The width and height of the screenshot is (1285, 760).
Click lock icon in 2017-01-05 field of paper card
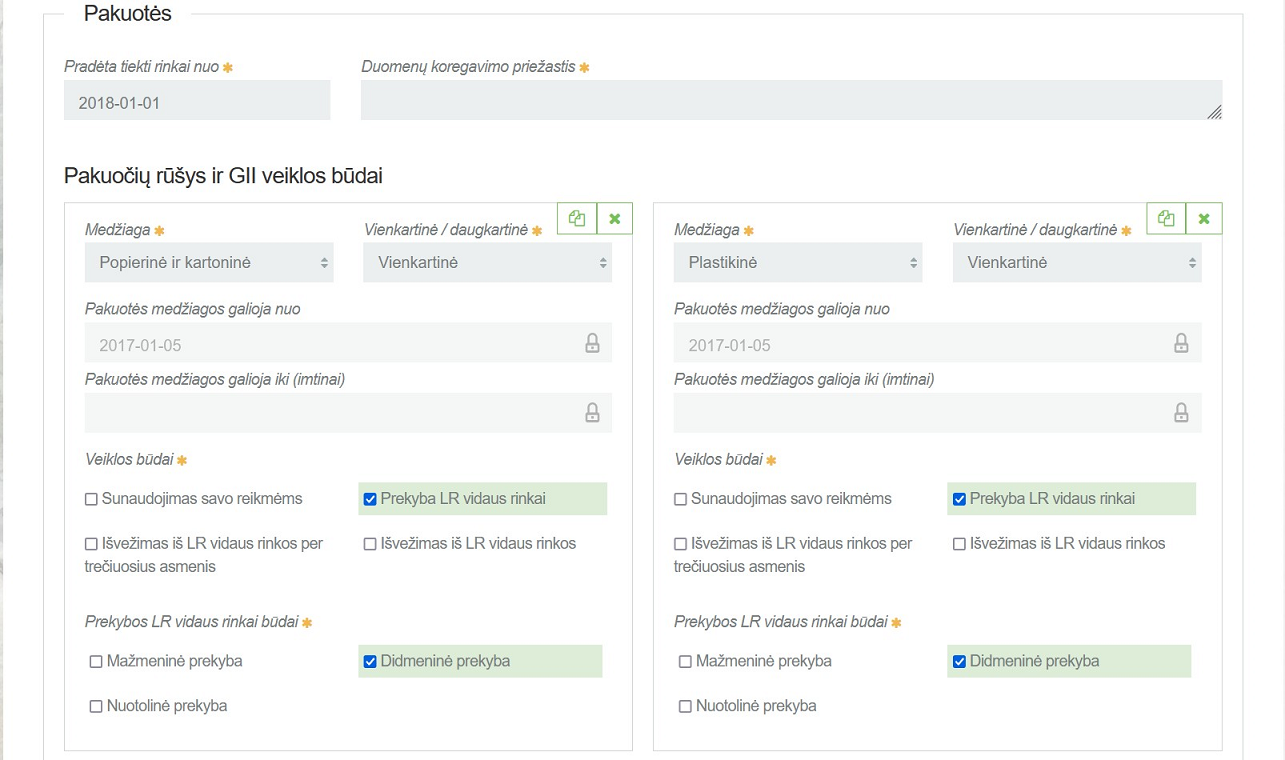click(x=592, y=344)
